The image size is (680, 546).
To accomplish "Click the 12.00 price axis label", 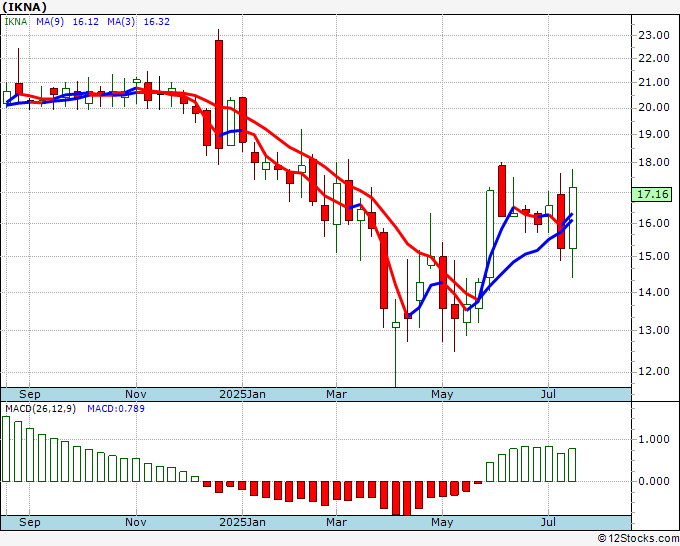I will pyautogui.click(x=654, y=372).
